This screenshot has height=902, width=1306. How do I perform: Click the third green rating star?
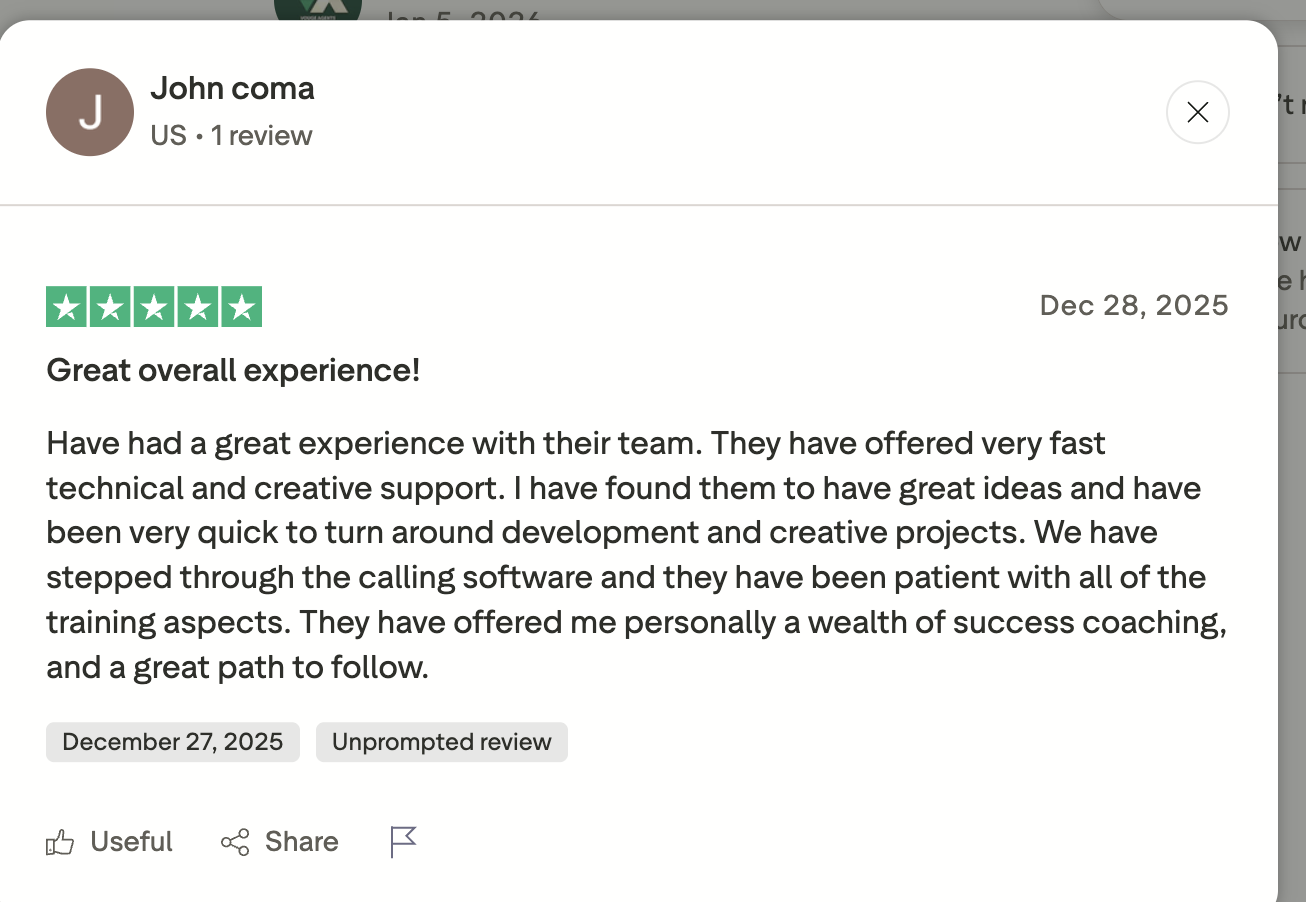[x=154, y=307]
